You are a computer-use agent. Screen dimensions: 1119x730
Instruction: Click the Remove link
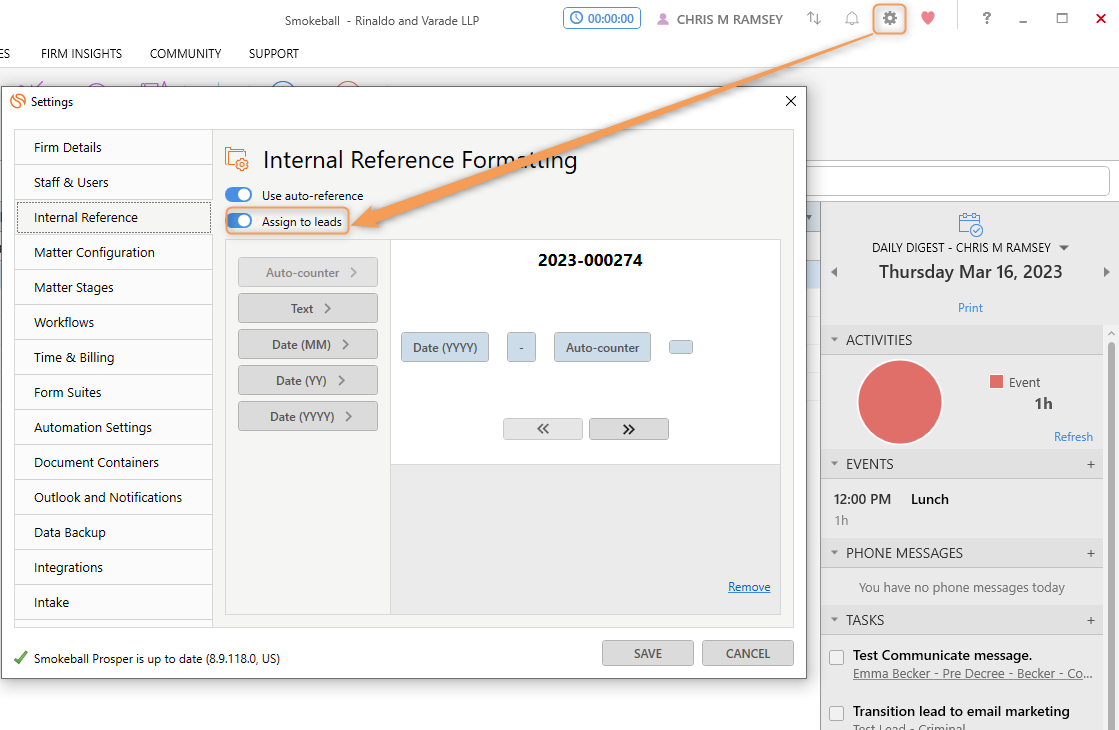[x=749, y=587]
